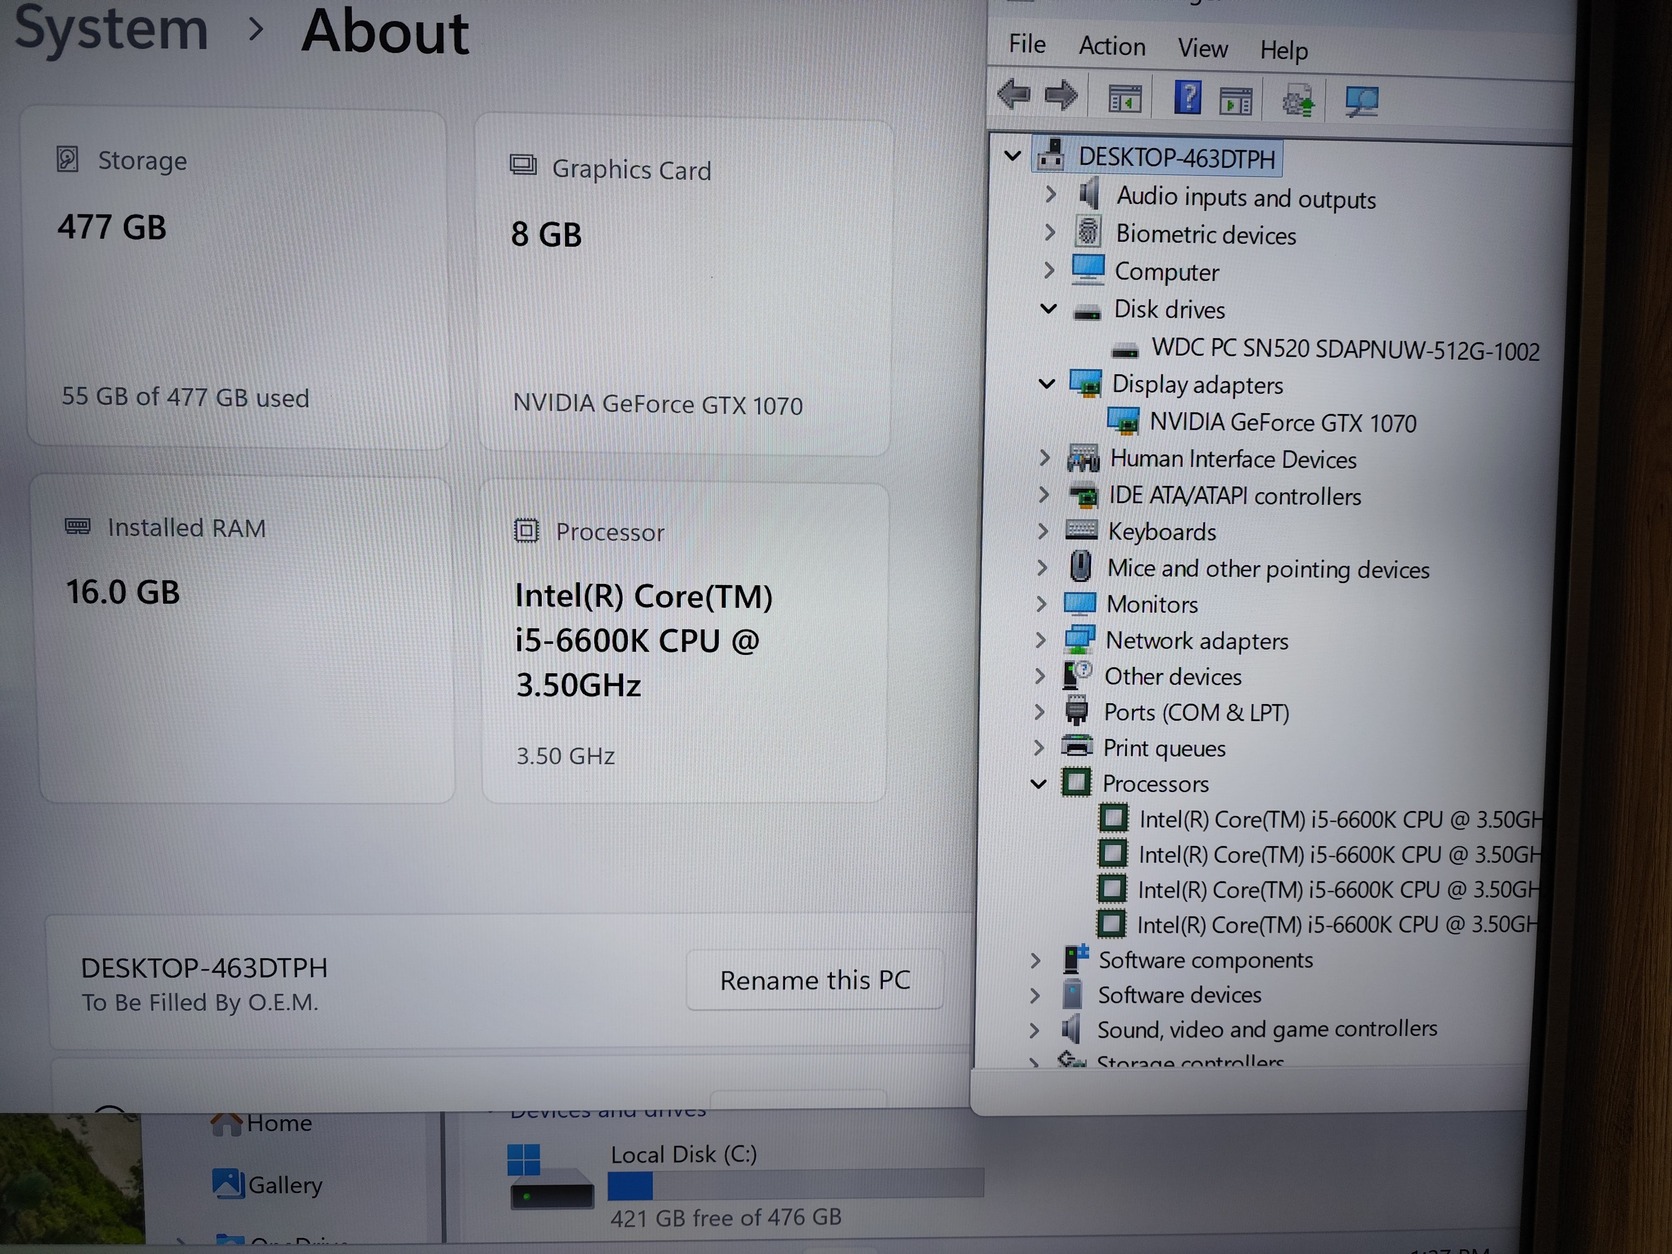Select the Local Disk (C:) drive icon
The height and width of the screenshot is (1254, 1672).
[x=551, y=1179]
